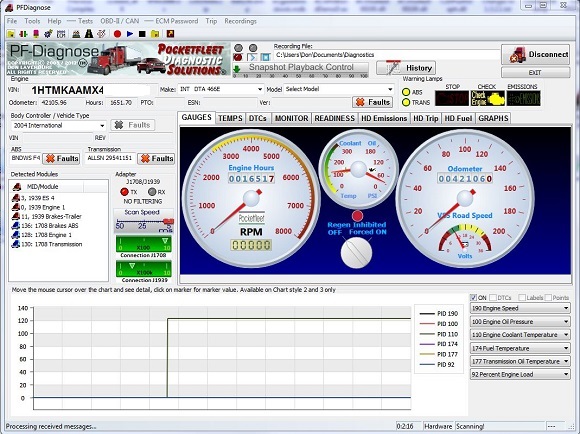Click the ECM calendar toolbar icon
This screenshot has height=434, width=580.
tap(61, 34)
